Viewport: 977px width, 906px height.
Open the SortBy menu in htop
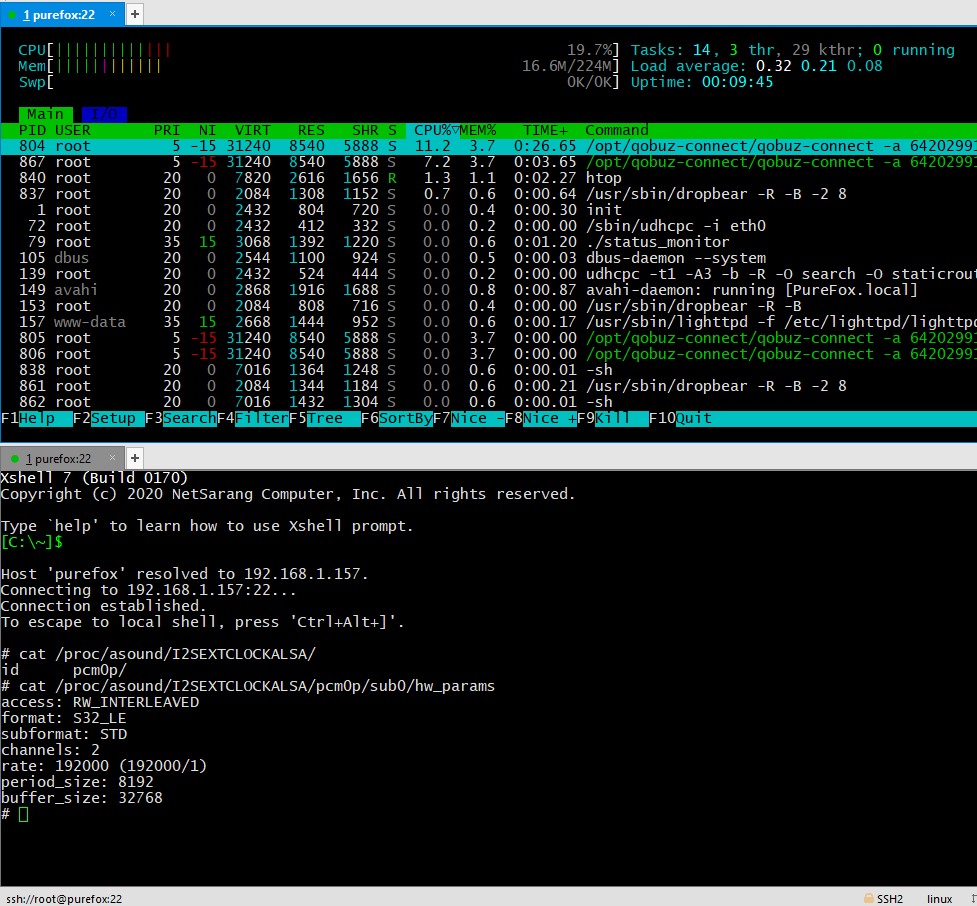pyautogui.click(x=405, y=418)
